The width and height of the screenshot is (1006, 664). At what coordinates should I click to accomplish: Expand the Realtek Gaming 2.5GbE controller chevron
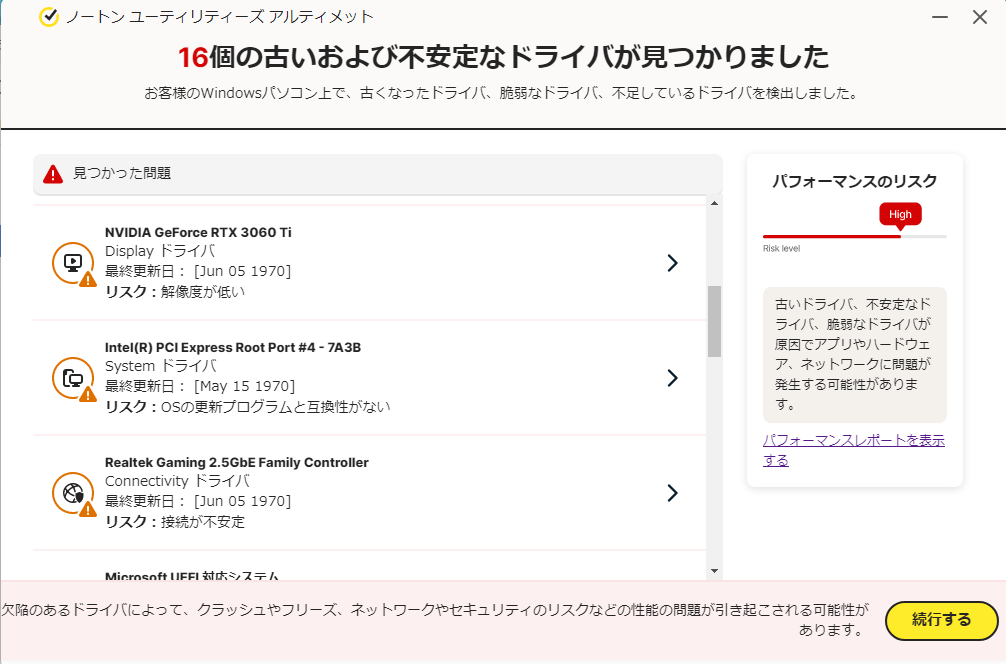672,493
